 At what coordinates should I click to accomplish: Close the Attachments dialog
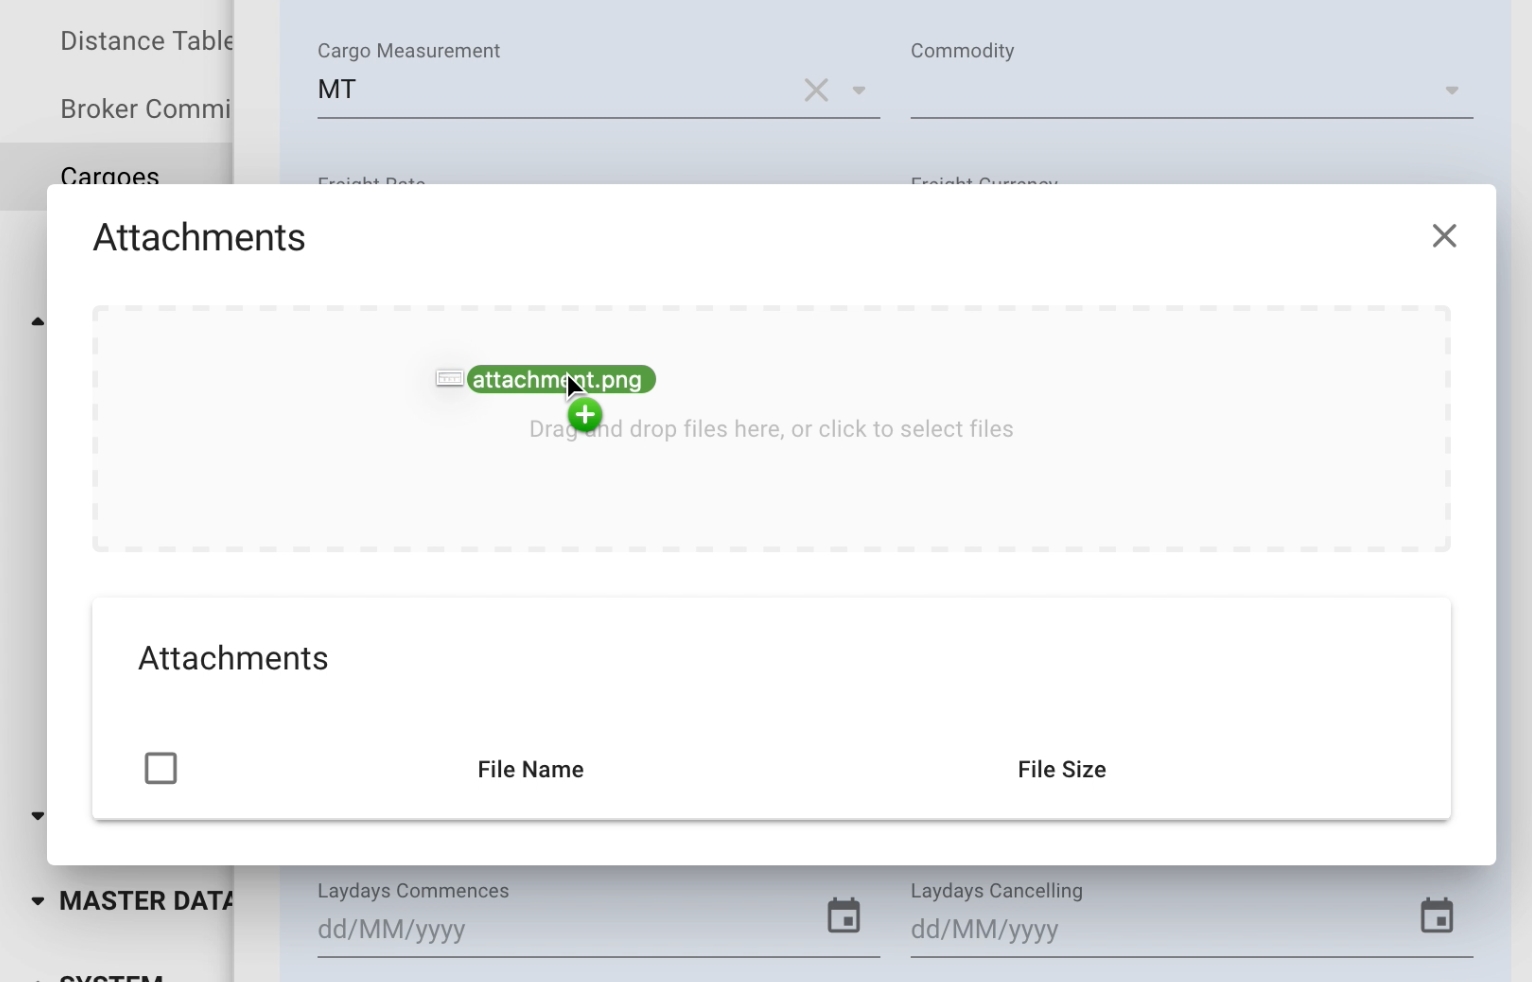1444,236
